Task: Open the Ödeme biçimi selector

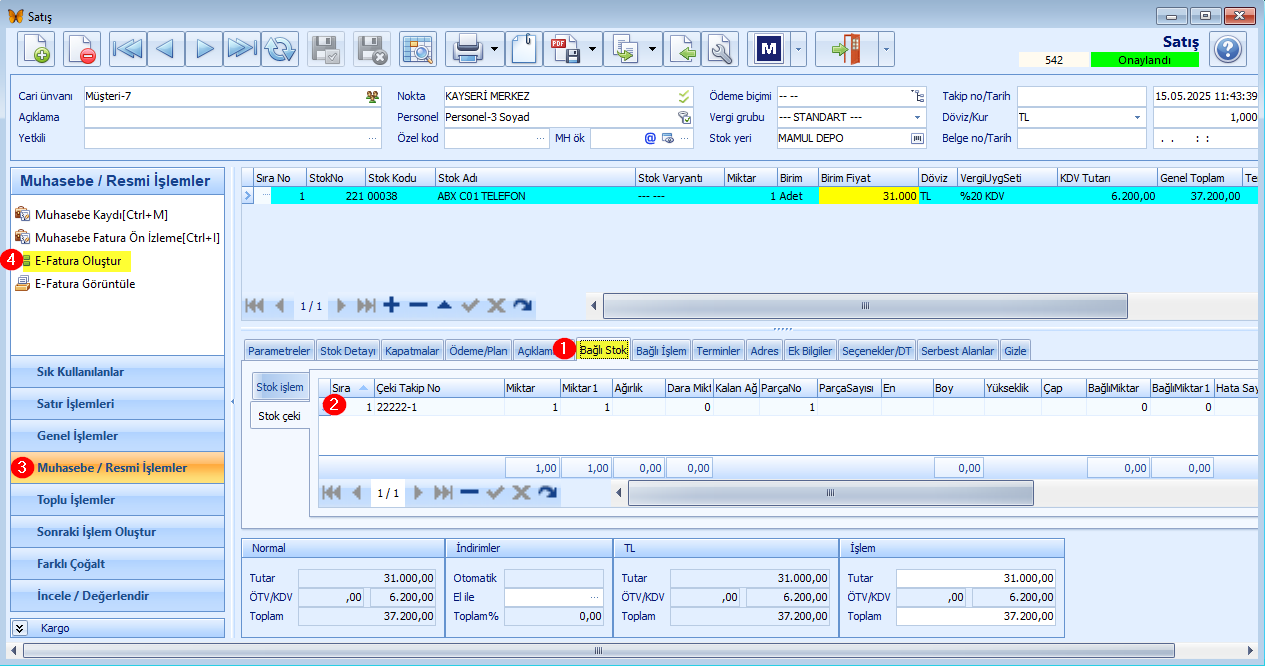Action: 917,96
